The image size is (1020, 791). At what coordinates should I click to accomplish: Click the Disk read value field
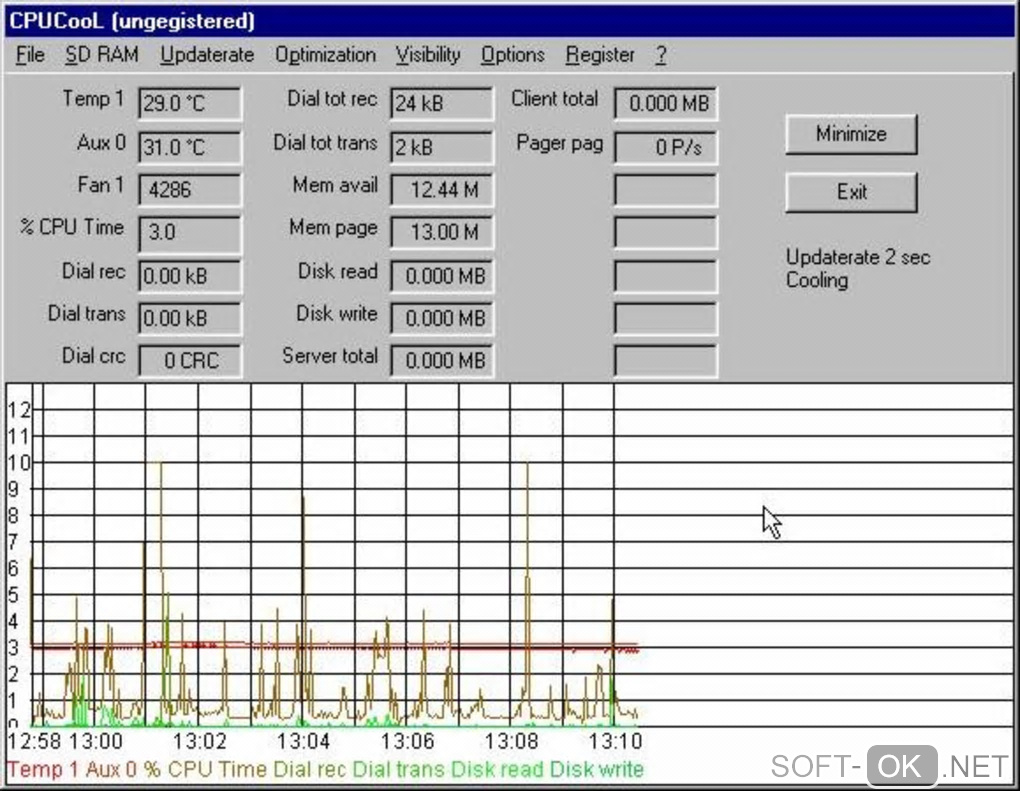click(x=441, y=276)
